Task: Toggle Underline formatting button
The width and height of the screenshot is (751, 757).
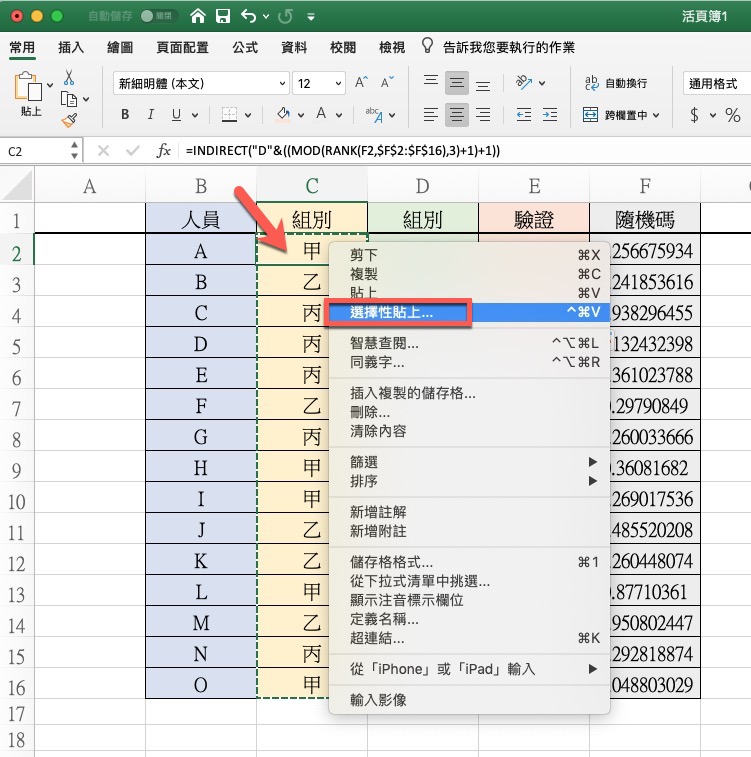Action: [176, 114]
